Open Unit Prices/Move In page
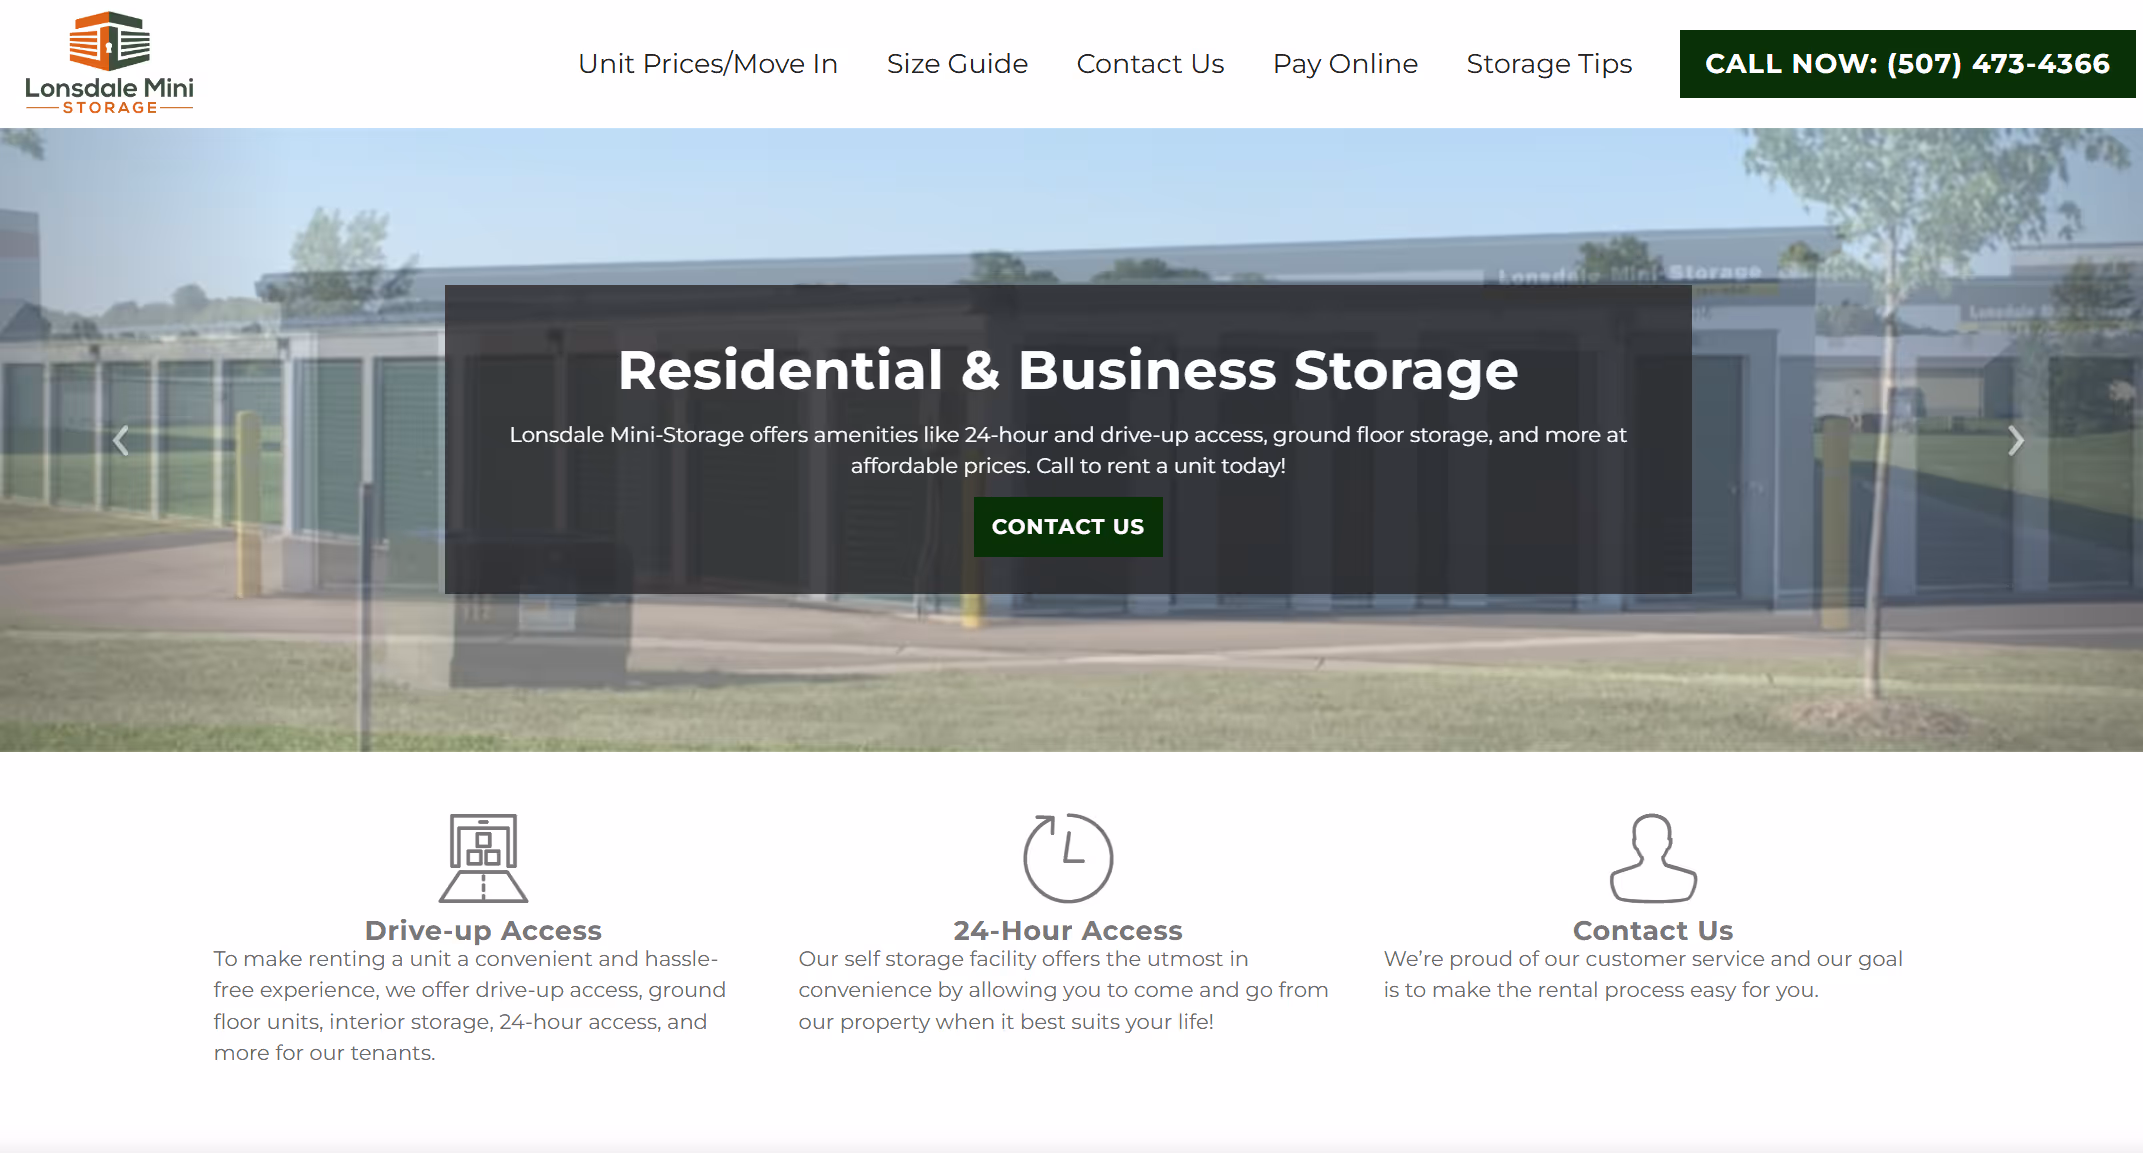Viewport: 2143px width, 1153px height. 708,64
